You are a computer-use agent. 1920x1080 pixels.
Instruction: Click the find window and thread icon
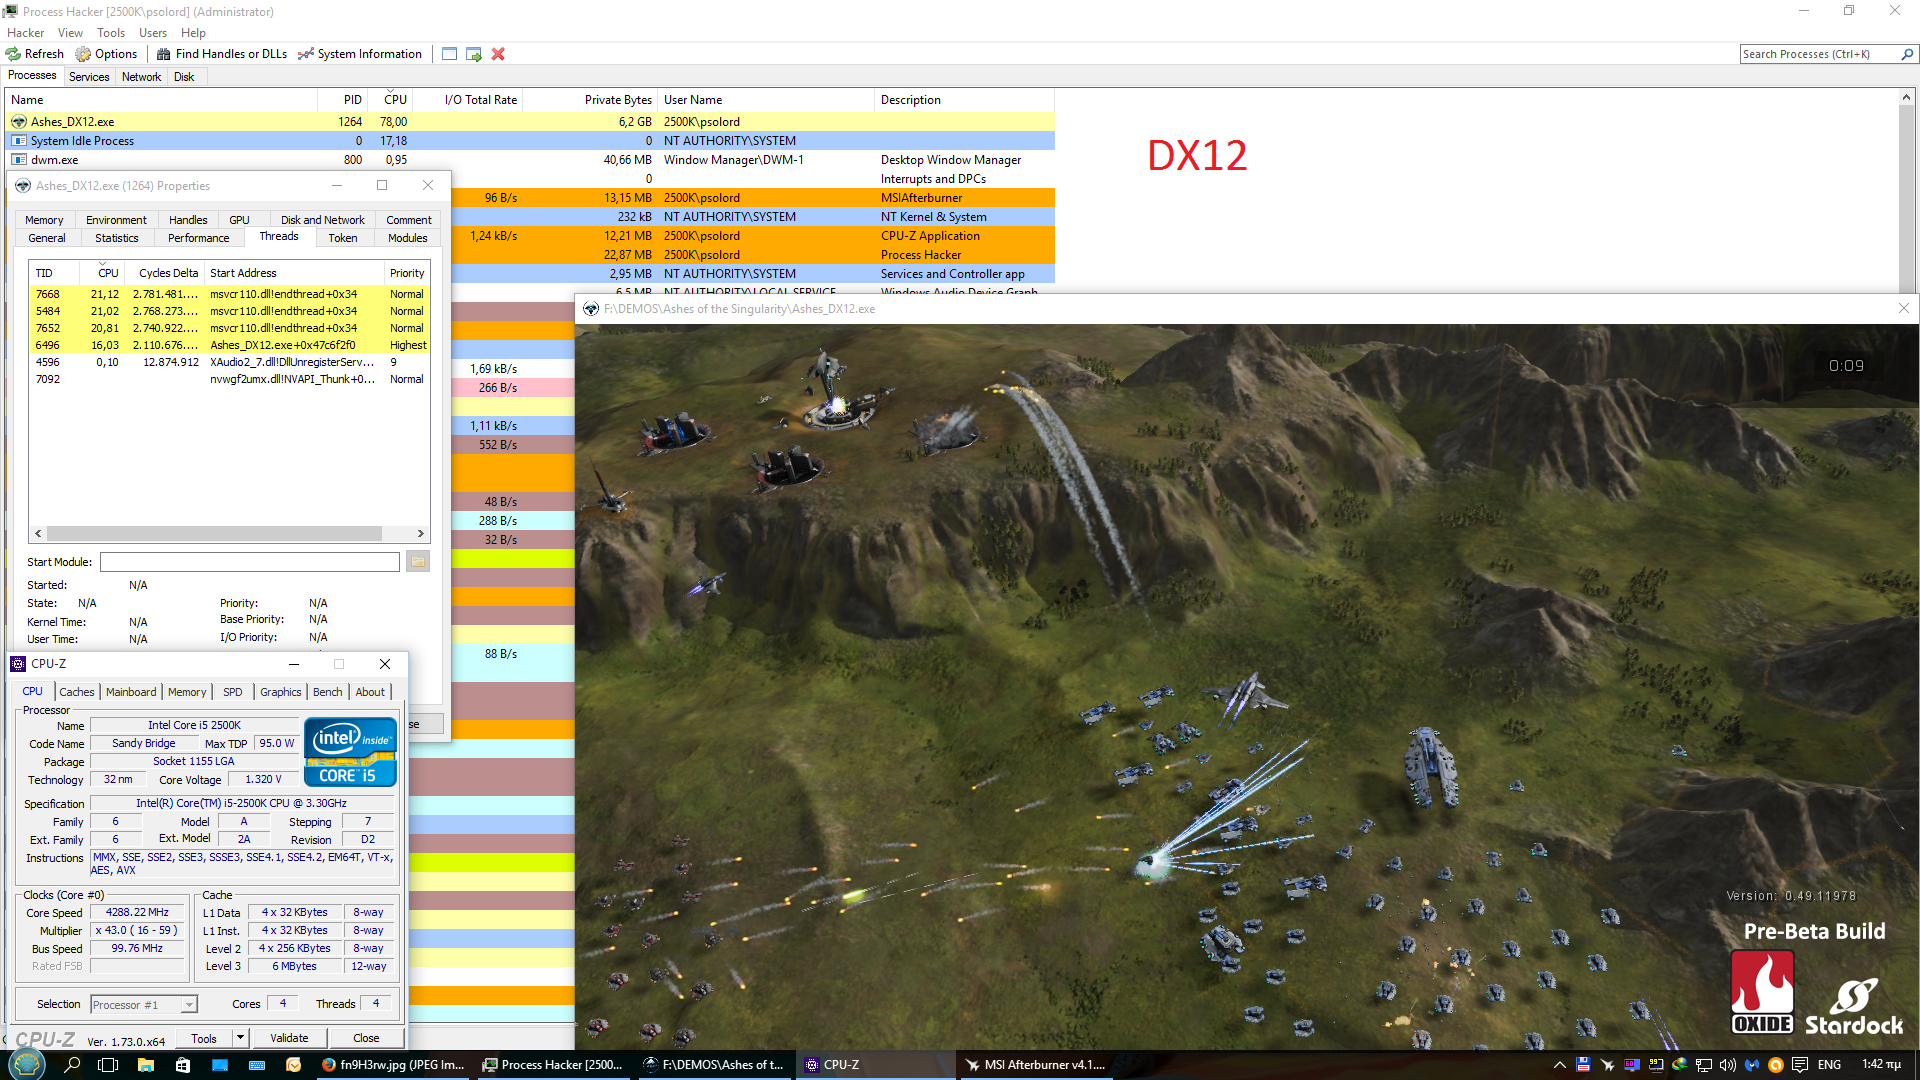[x=474, y=54]
